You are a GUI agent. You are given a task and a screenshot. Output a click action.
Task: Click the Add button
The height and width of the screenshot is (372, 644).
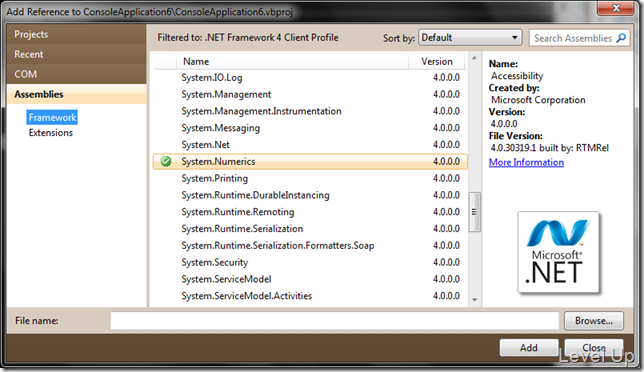[x=529, y=348]
